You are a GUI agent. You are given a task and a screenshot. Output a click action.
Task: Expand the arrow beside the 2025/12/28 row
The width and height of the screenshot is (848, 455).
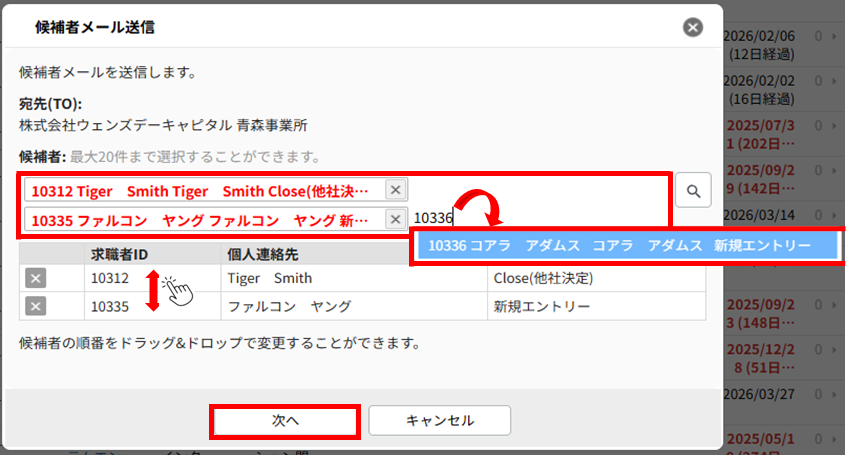click(833, 353)
